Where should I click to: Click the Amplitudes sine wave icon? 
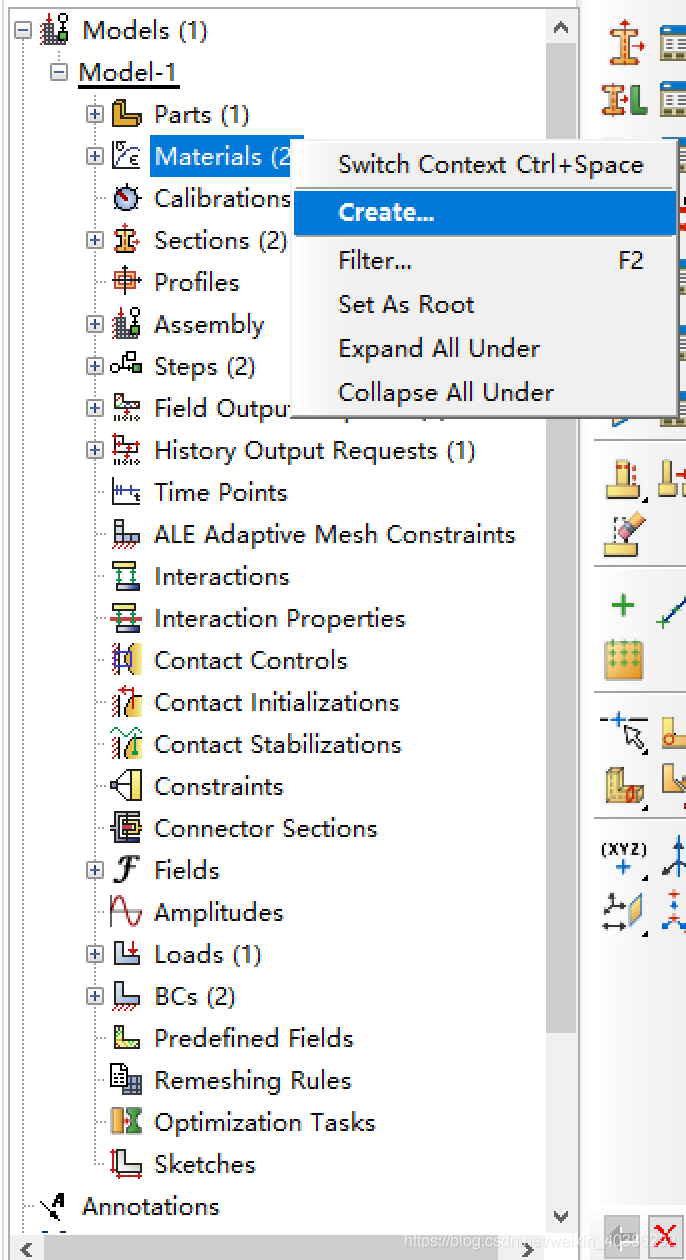126,912
